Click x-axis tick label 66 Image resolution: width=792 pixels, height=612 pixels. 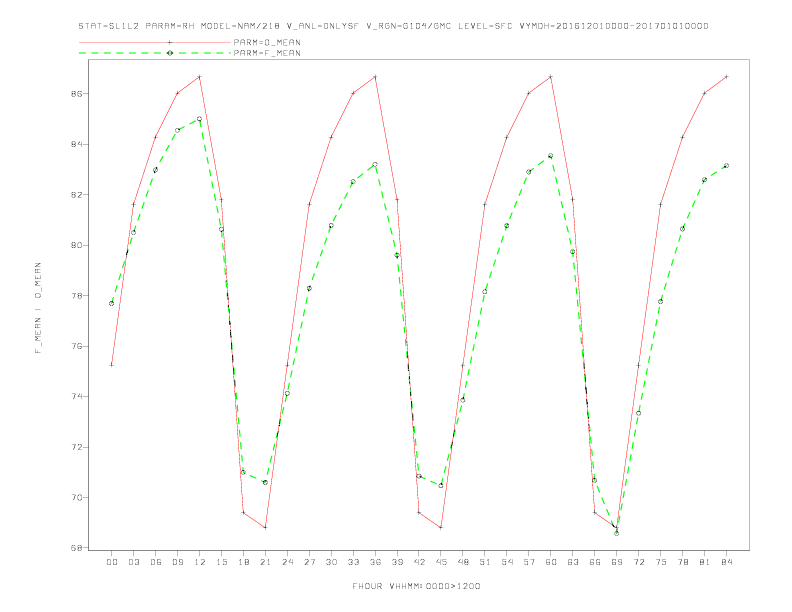click(x=595, y=562)
